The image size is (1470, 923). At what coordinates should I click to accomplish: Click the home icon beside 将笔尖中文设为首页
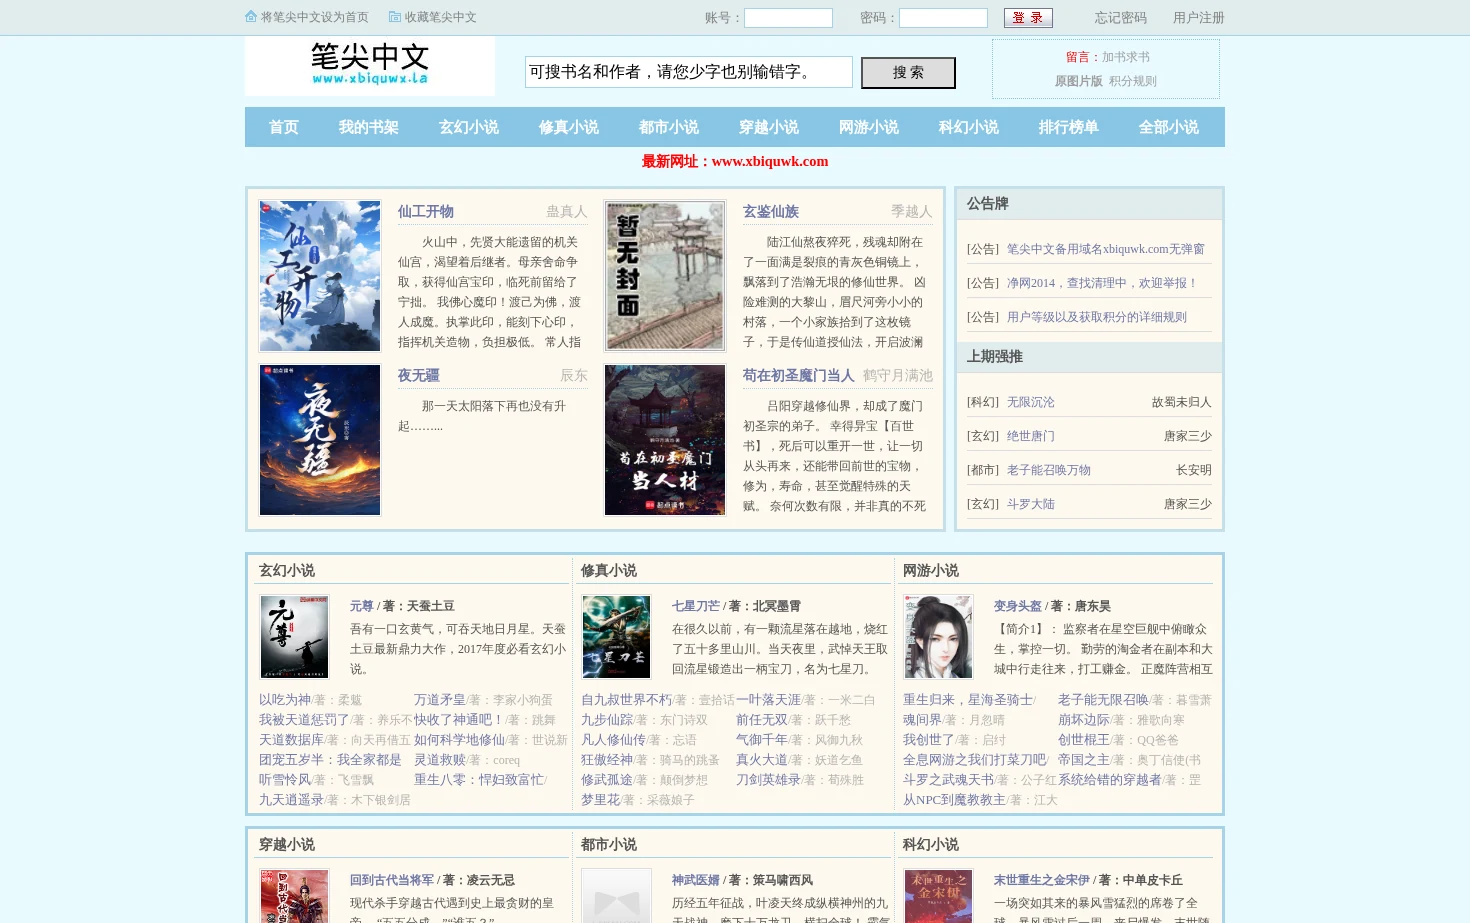pyautogui.click(x=251, y=17)
